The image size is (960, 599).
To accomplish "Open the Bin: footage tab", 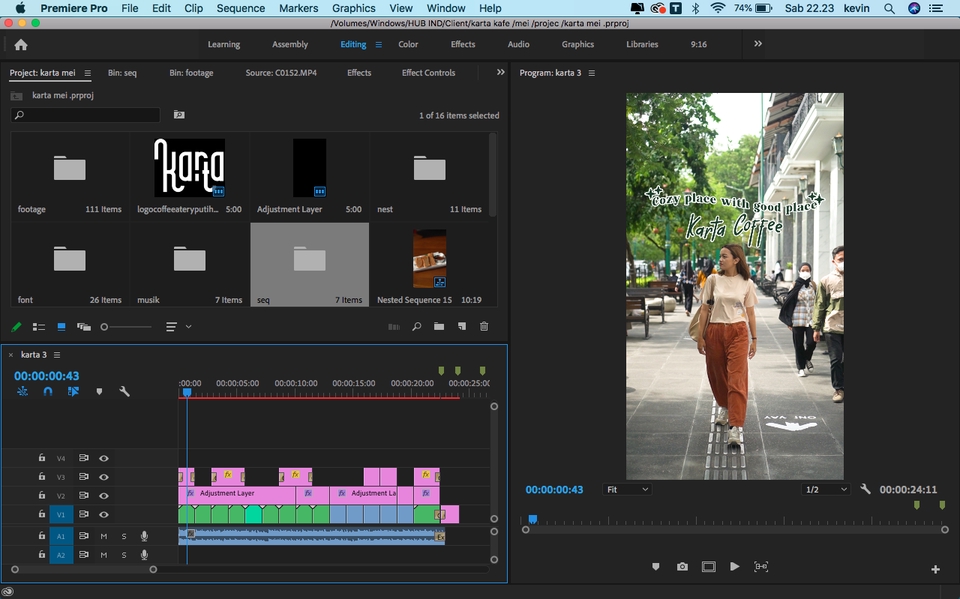I will [191, 72].
